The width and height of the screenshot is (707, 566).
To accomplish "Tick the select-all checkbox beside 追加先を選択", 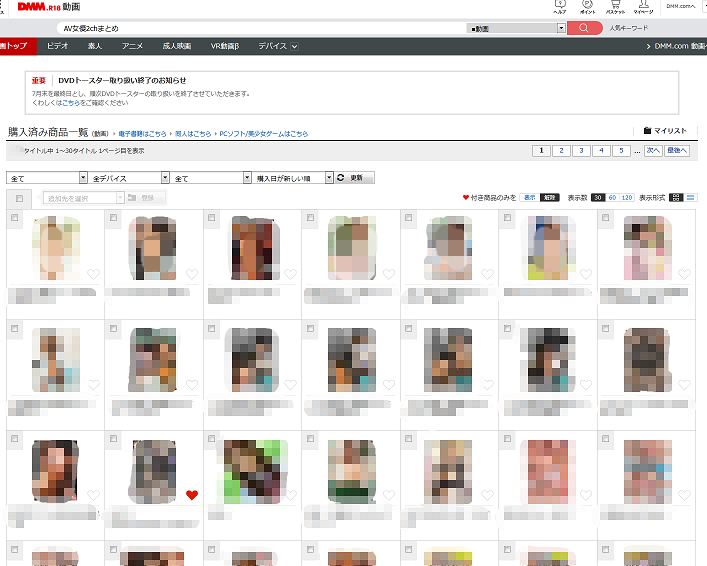I will (20, 199).
